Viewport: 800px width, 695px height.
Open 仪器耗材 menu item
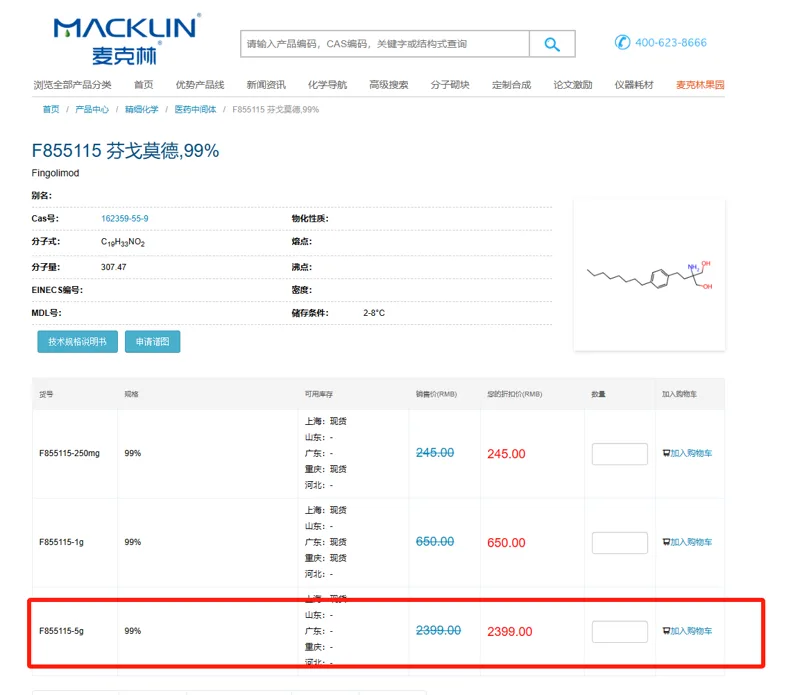634,85
